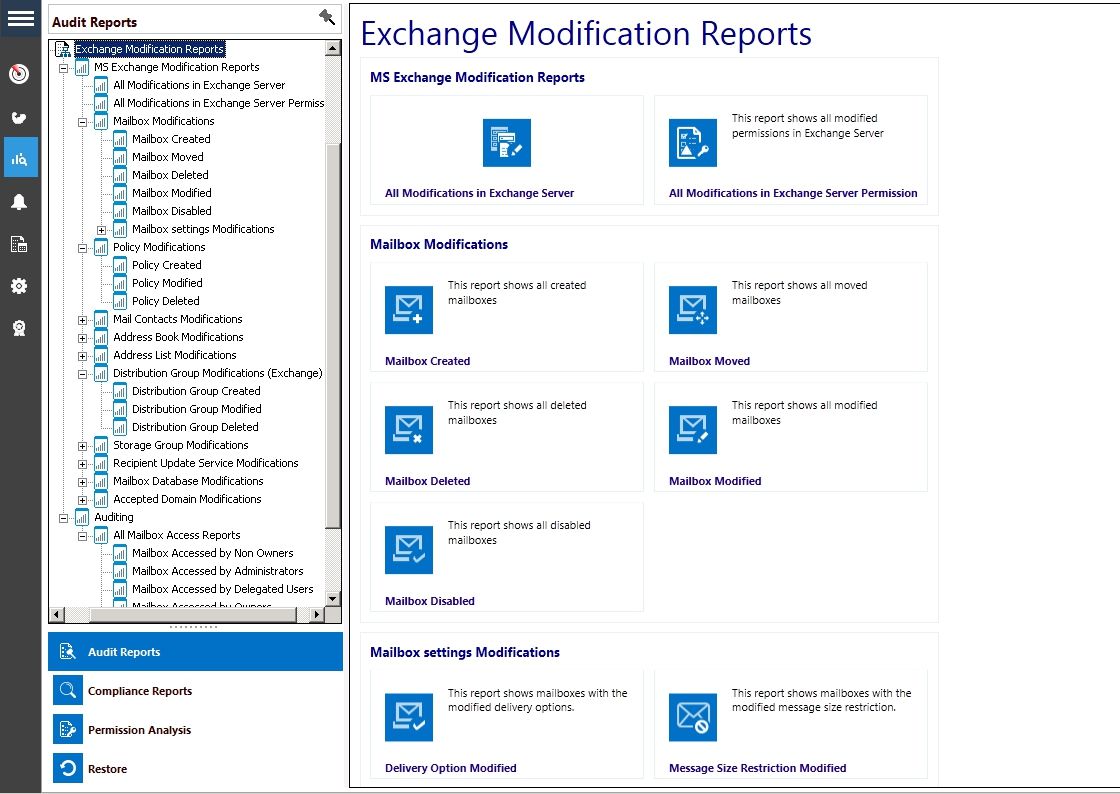Open the radar dashboard icon in sidebar
The width and height of the screenshot is (1120, 794).
[x=19, y=74]
